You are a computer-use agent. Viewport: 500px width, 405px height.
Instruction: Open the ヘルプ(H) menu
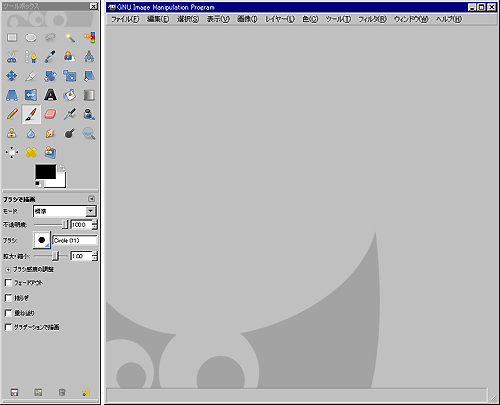click(x=449, y=19)
